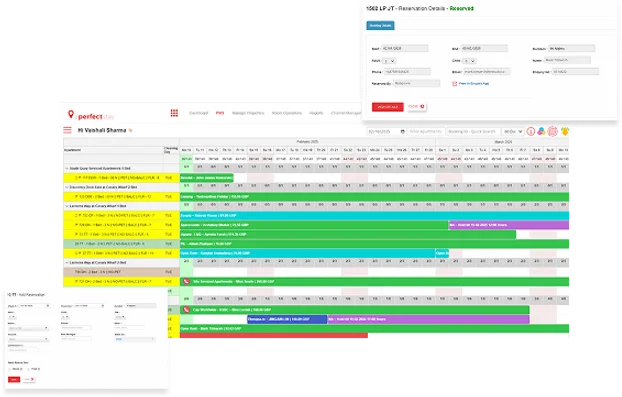
Task: Collapse the Discovery Dock East at Canary Wharf group
Action: (67, 187)
